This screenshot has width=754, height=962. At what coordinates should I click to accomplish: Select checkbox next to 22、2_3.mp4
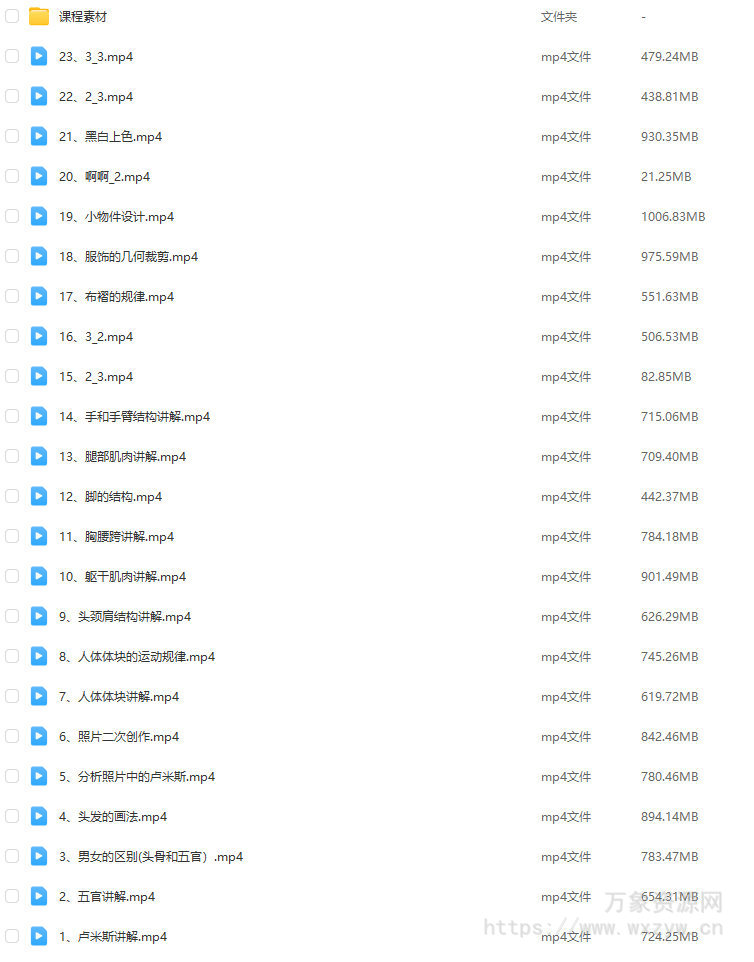coord(12,96)
